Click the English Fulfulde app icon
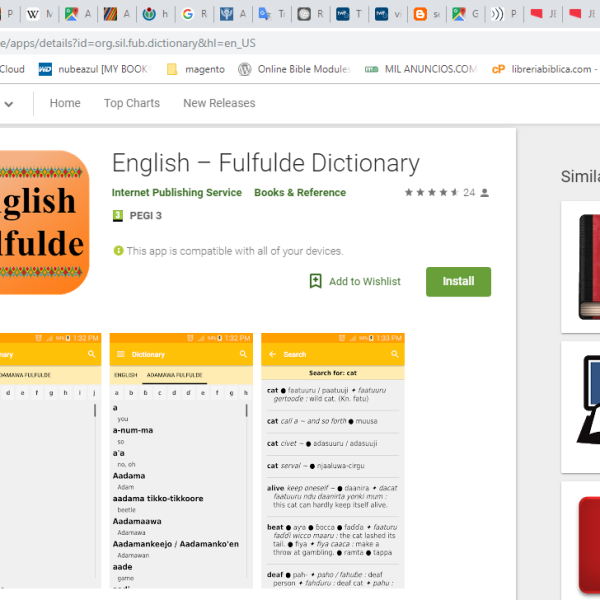The image size is (600, 600). (x=44, y=222)
